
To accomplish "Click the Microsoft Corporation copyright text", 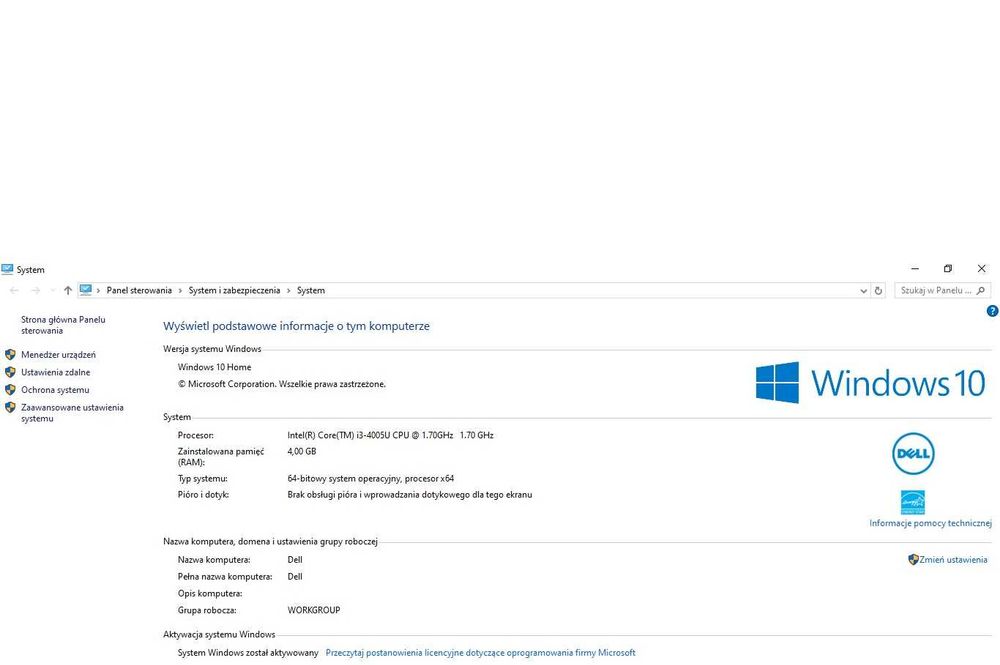I will (x=282, y=384).
